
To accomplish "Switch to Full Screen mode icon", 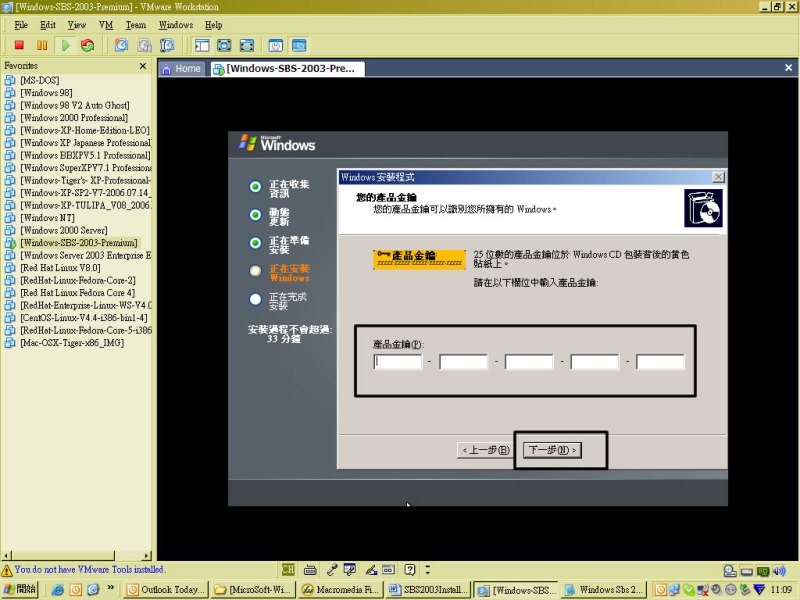I will tap(224, 45).
